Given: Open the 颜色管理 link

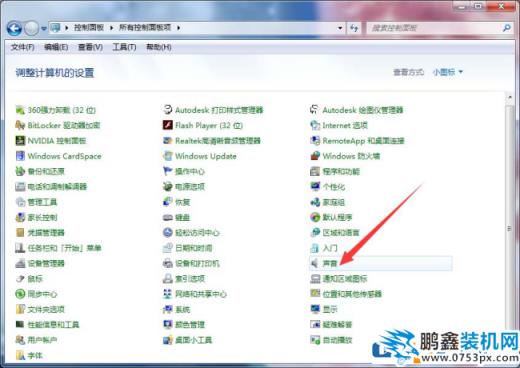Looking at the screenshot, I should [x=190, y=325].
